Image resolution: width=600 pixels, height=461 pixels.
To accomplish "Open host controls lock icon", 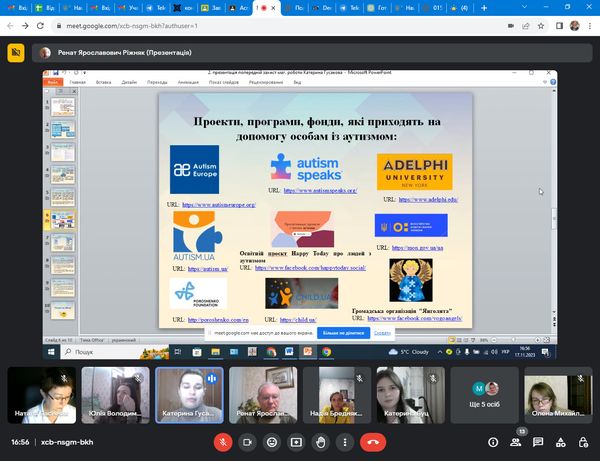I will [x=581, y=441].
